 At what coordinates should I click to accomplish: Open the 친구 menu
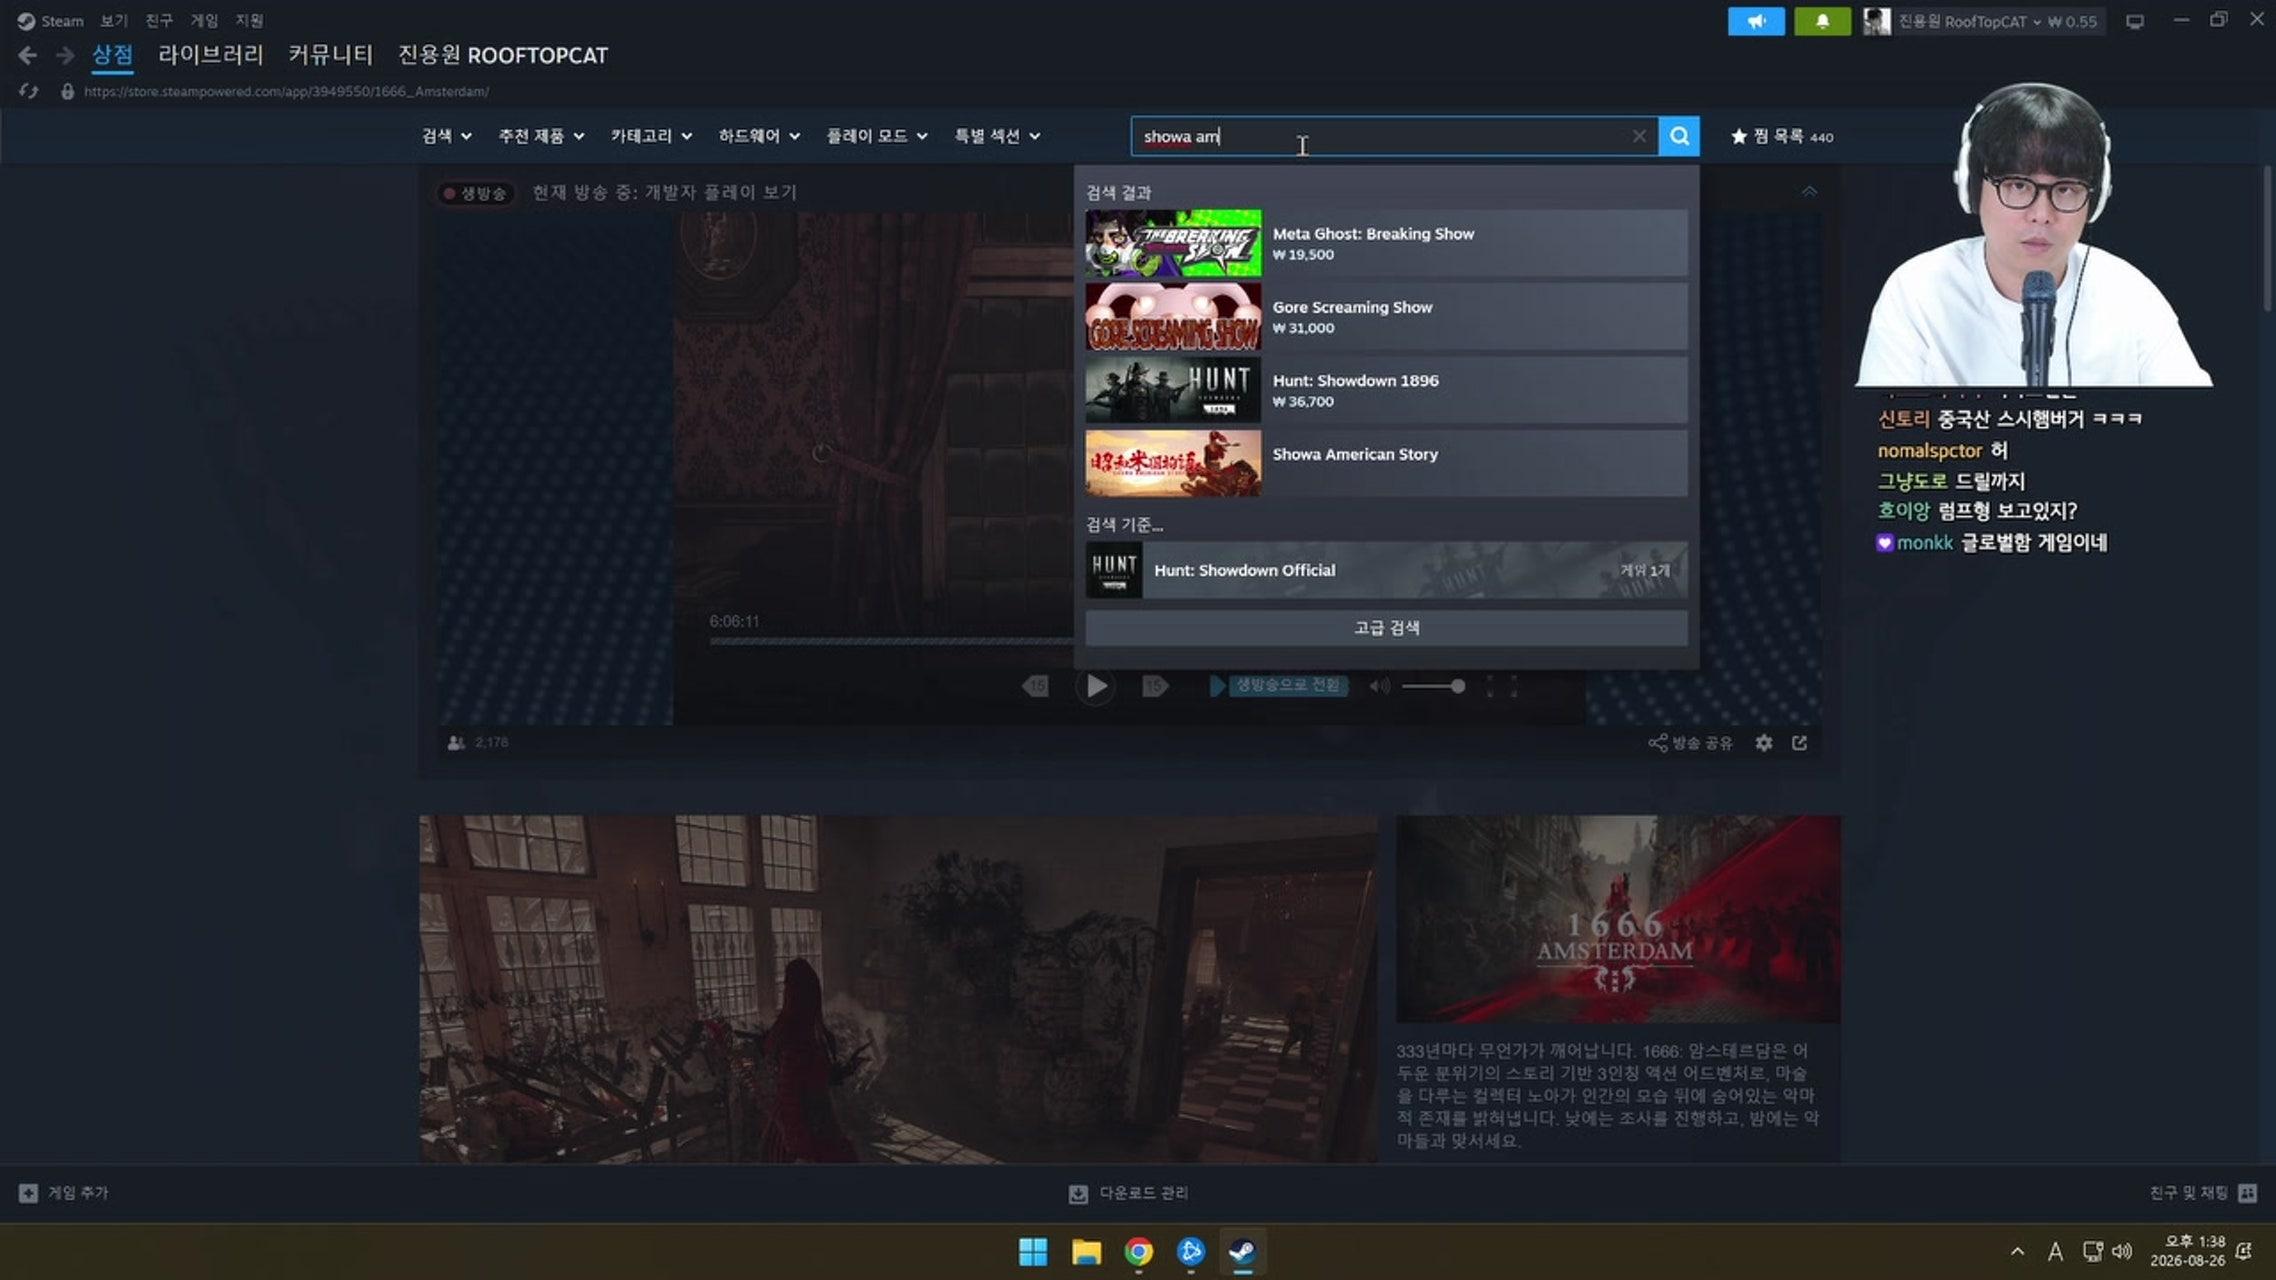tap(159, 21)
